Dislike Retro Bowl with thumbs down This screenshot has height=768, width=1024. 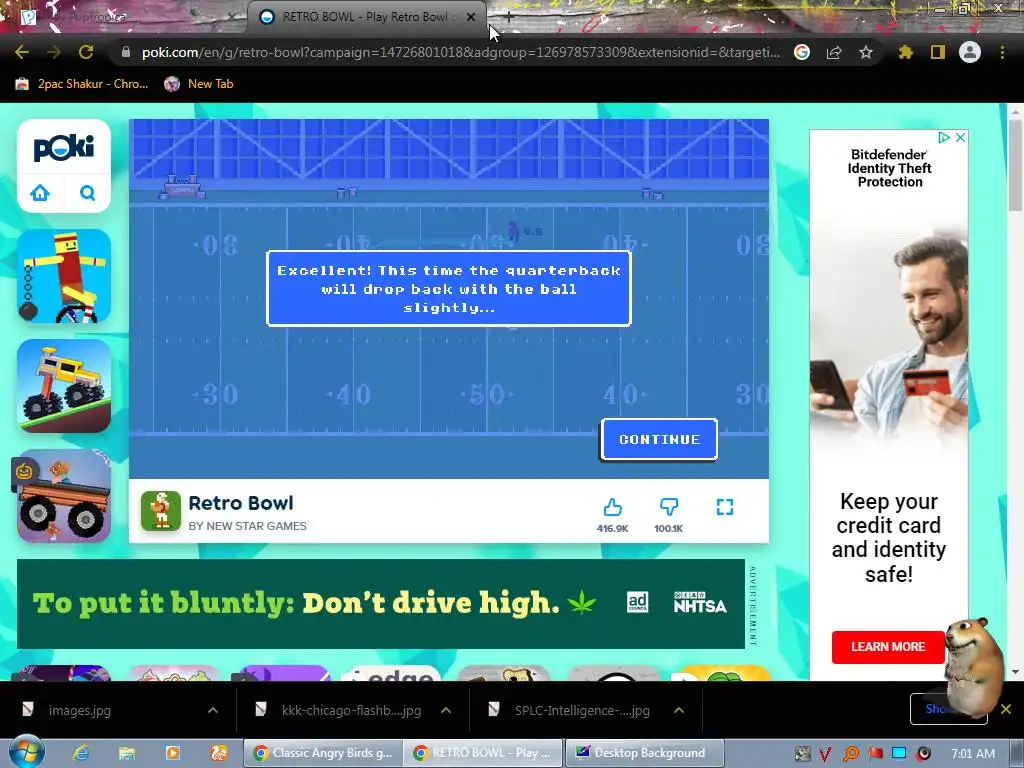pyautogui.click(x=669, y=507)
